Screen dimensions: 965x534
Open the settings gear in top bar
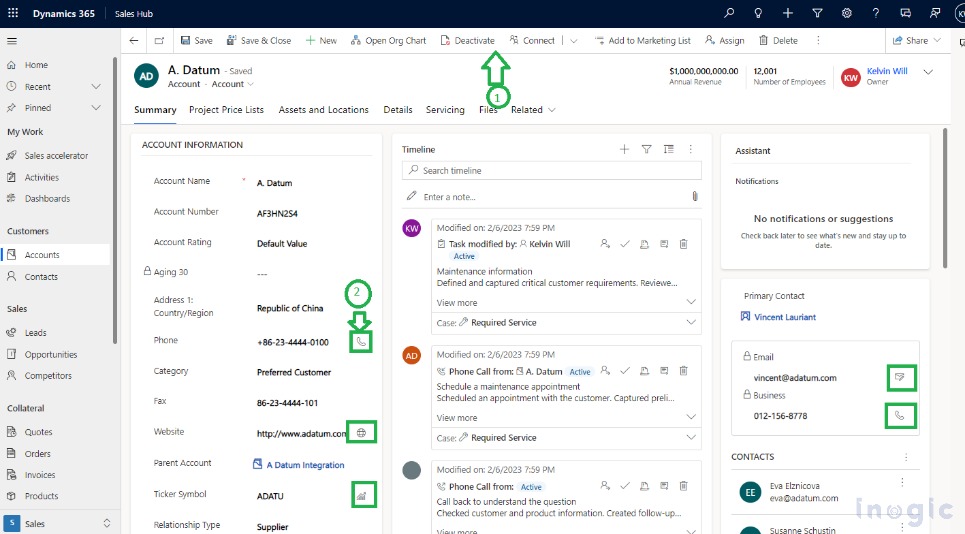[x=847, y=13]
